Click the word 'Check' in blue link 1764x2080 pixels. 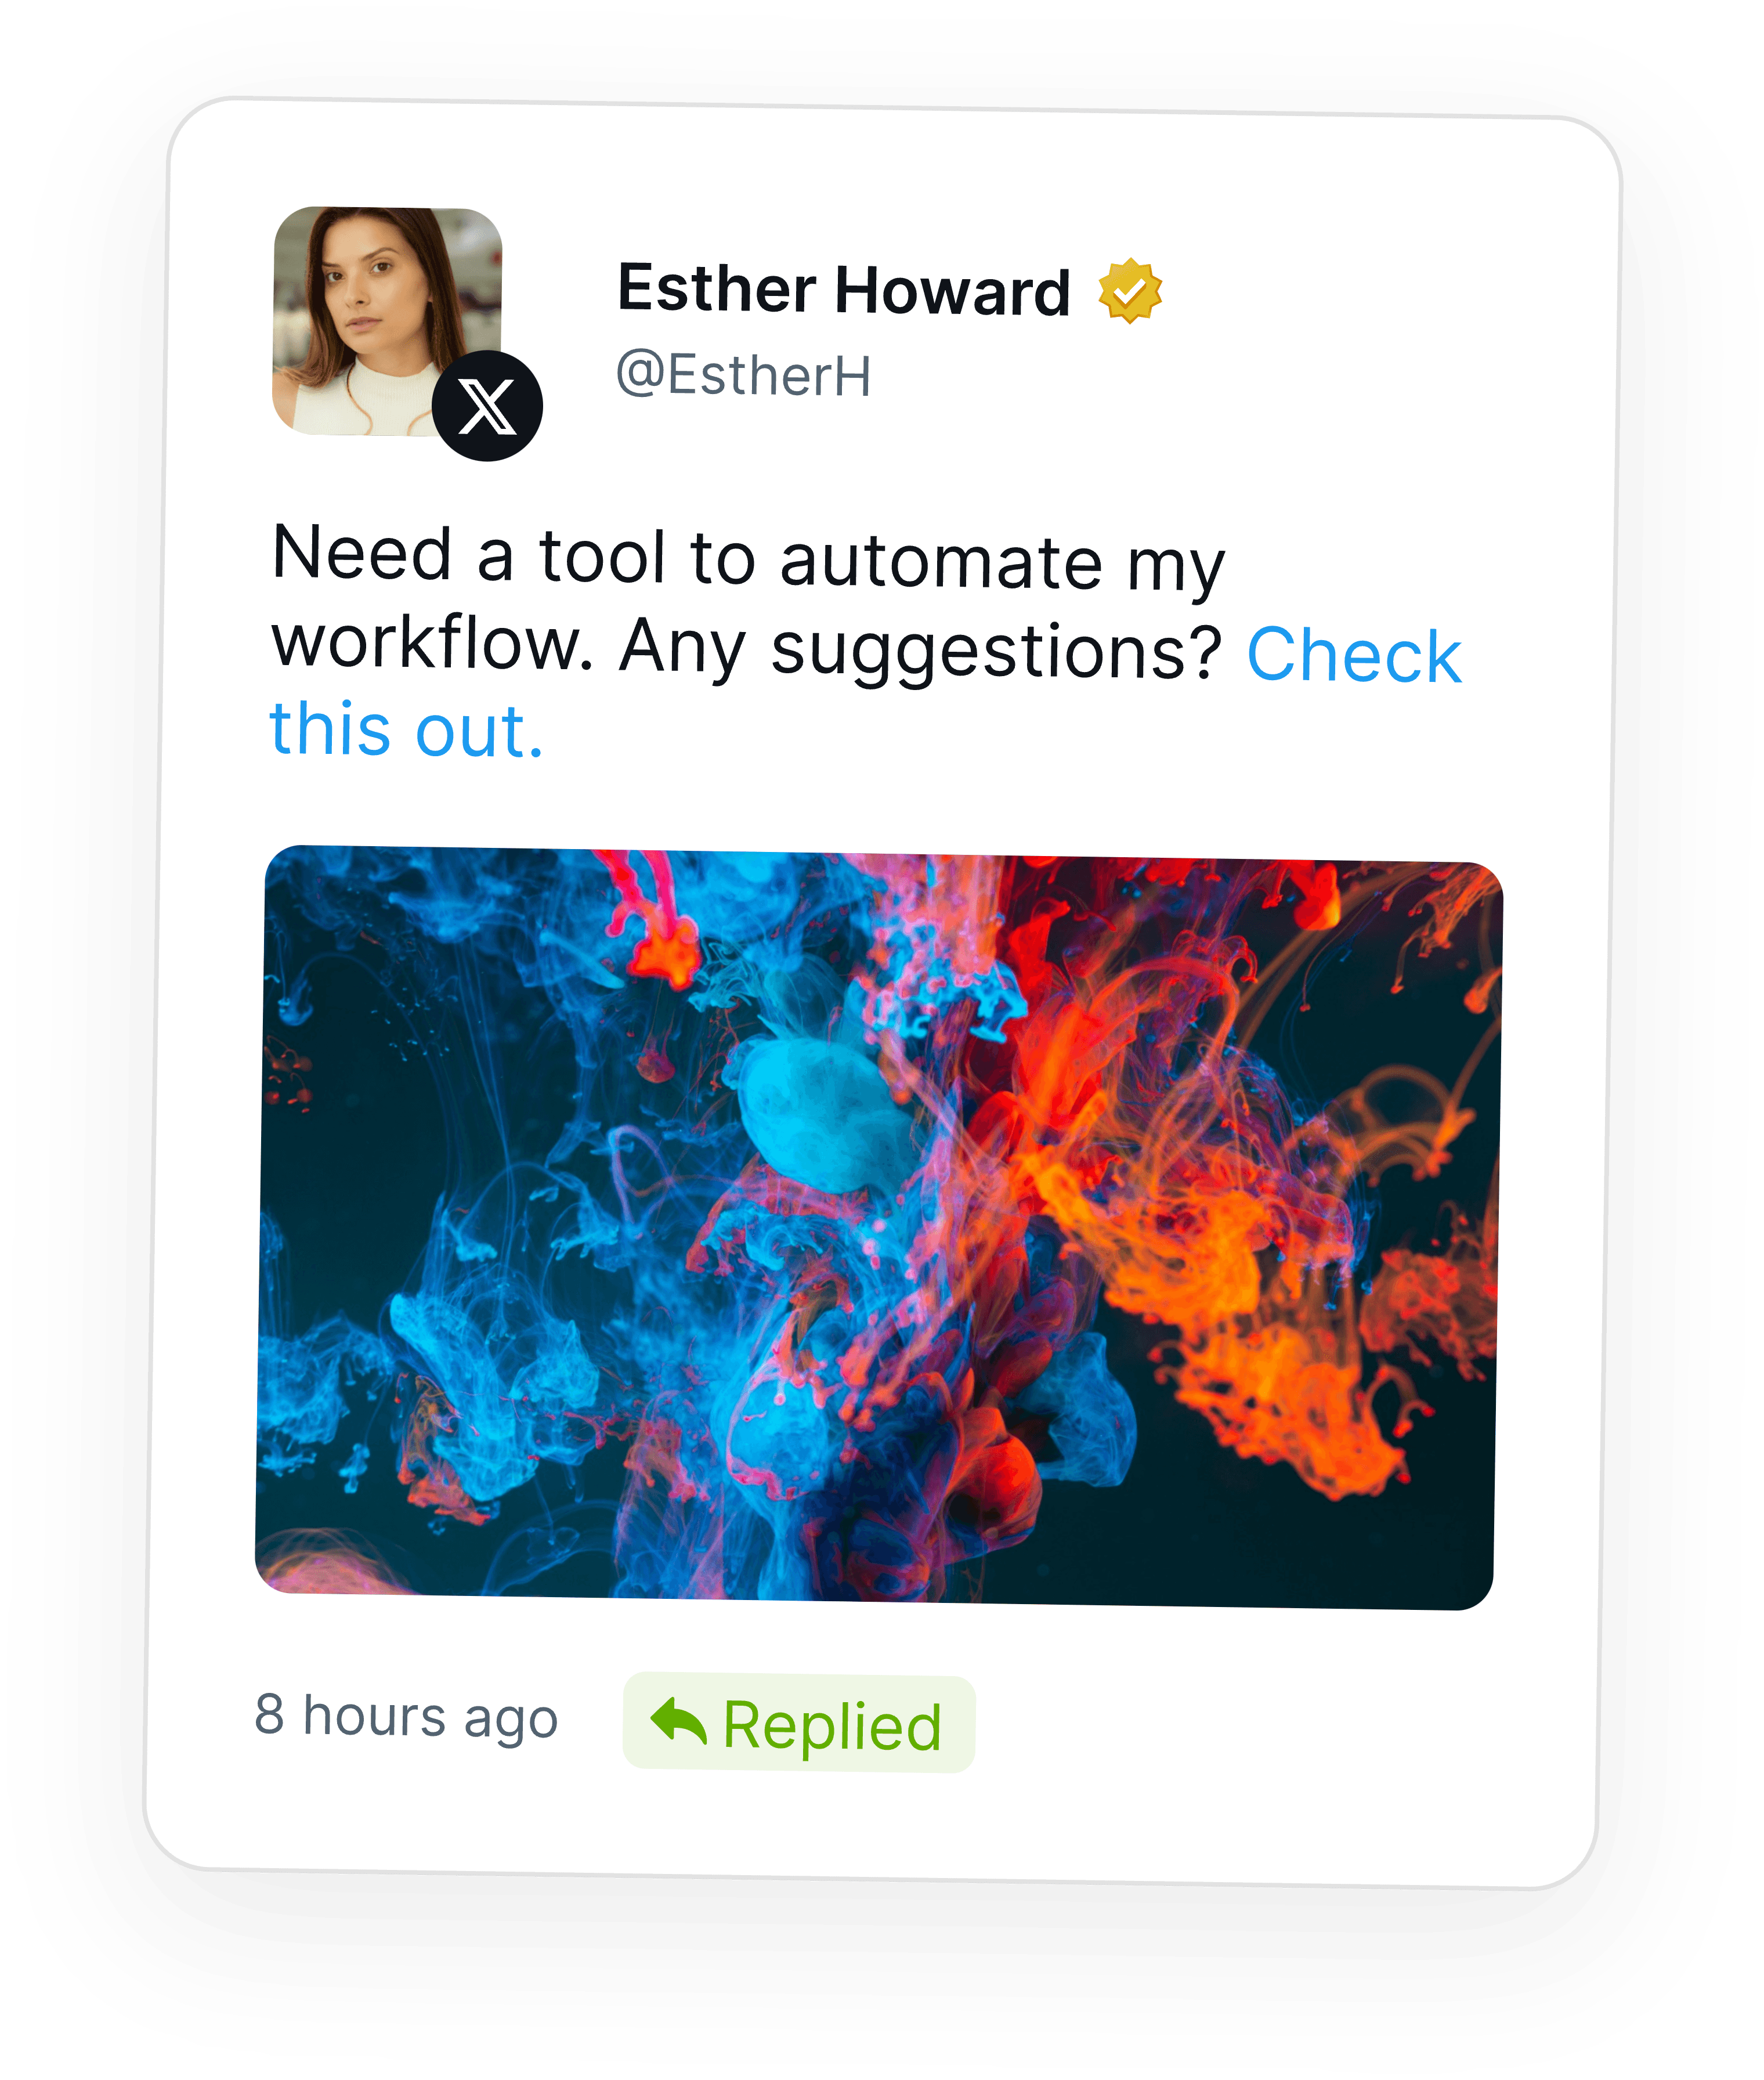(1354, 656)
